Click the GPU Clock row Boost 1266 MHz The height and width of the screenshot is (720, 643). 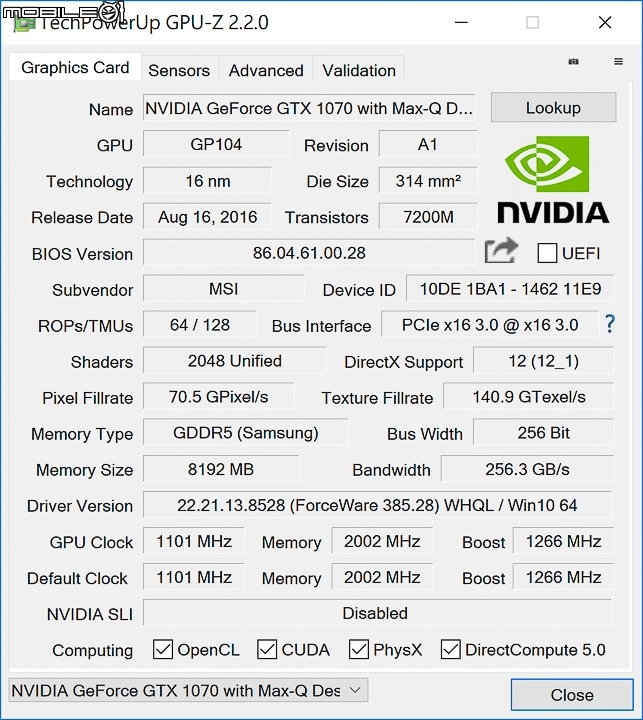click(564, 541)
